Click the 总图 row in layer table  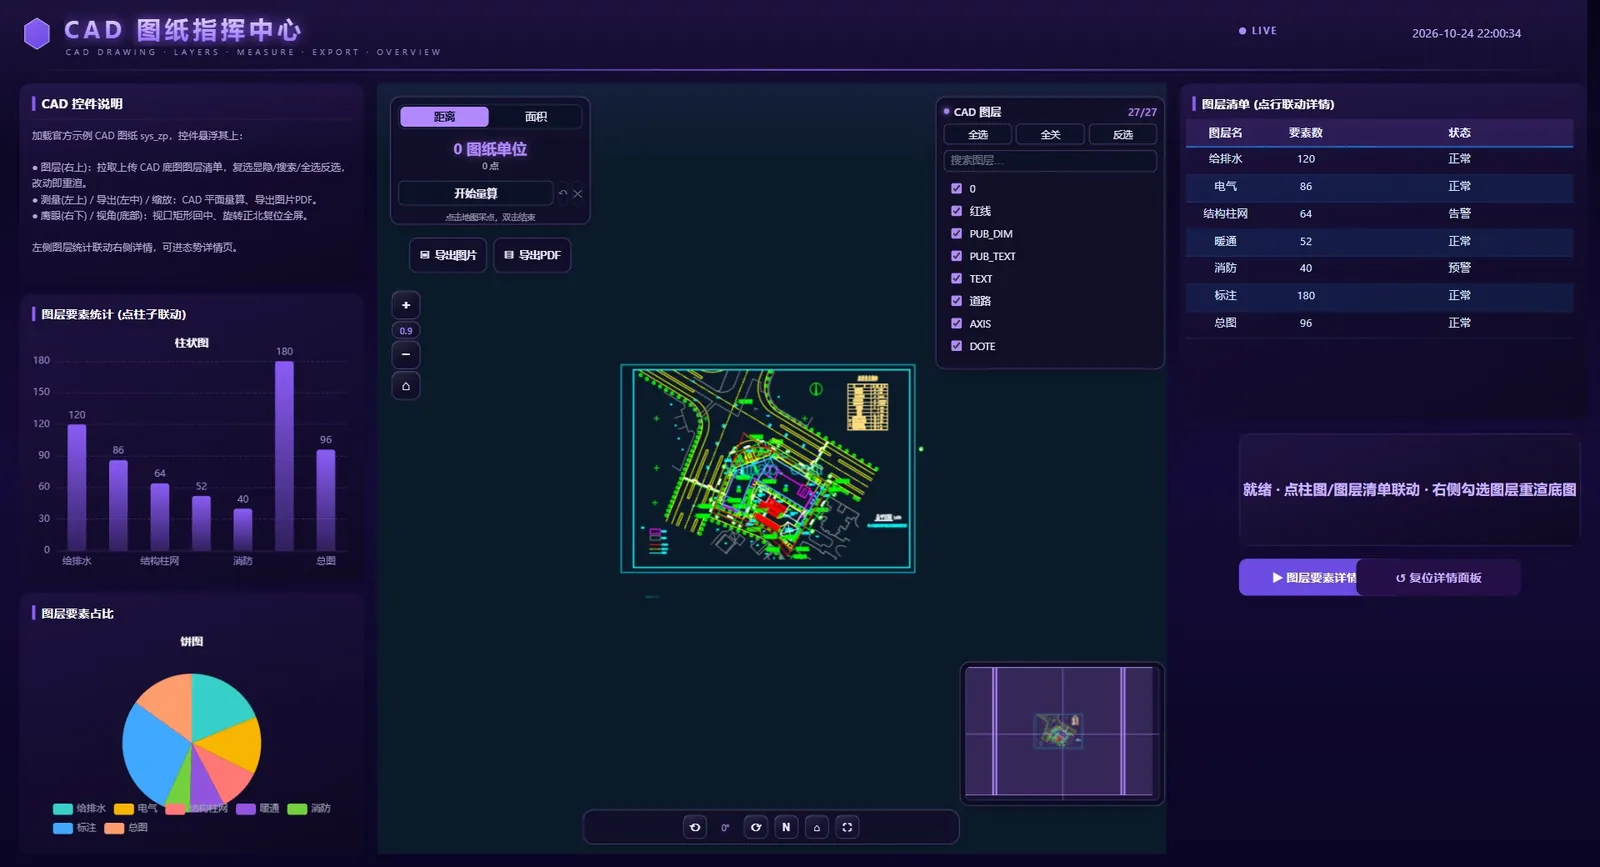click(x=1379, y=323)
